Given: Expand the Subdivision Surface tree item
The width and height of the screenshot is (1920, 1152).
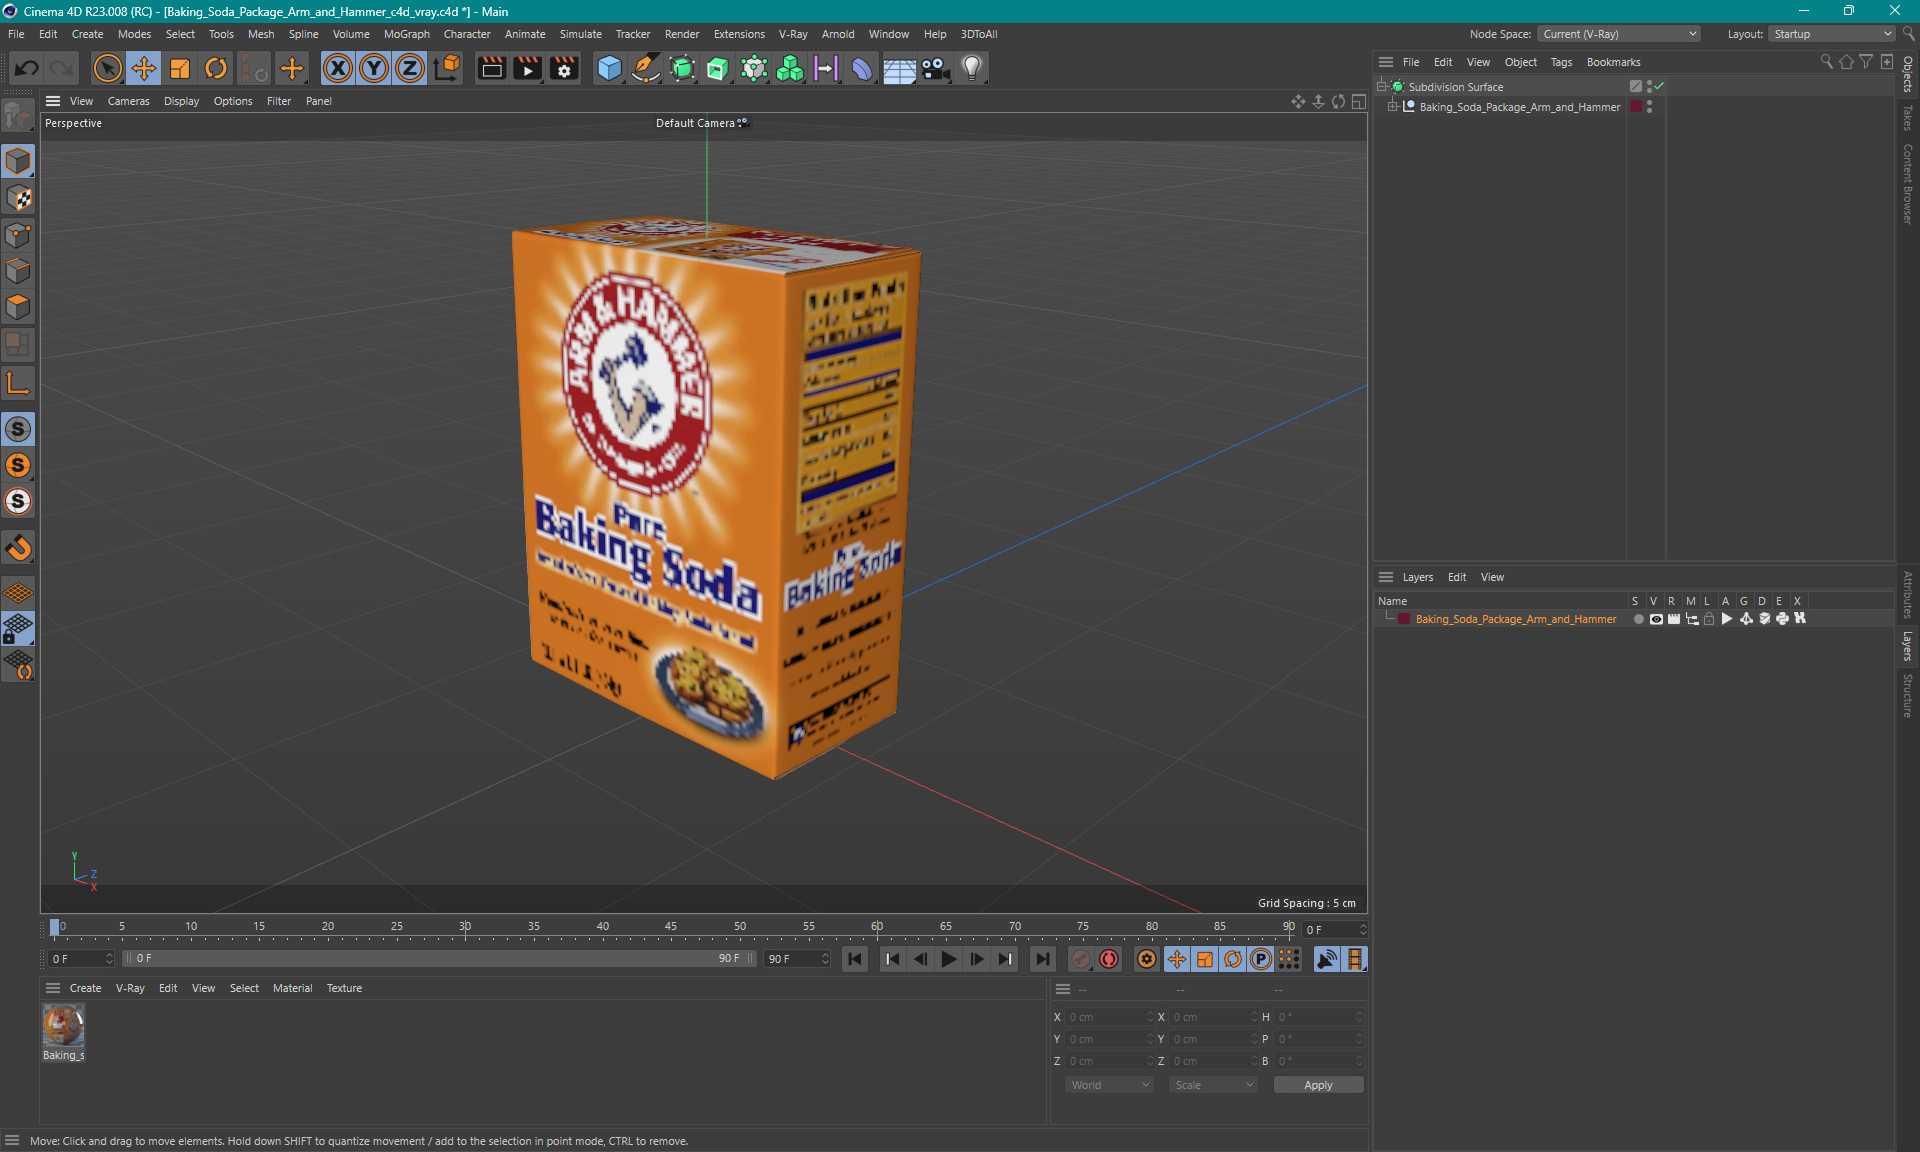Looking at the screenshot, I should tap(1382, 87).
